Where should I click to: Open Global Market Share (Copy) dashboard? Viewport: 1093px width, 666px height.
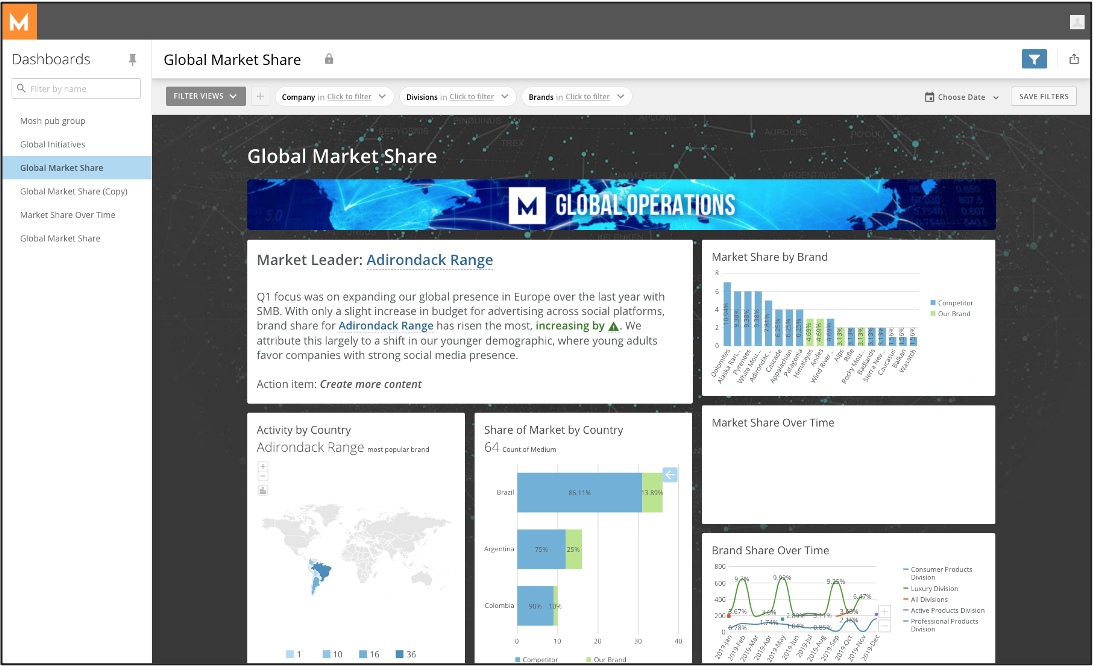(x=74, y=191)
